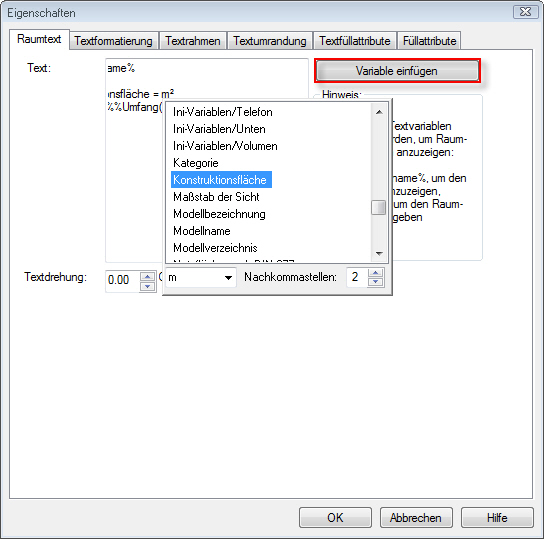Open the unit dropdown showing m
The width and height of the screenshot is (544, 539).
(201, 277)
